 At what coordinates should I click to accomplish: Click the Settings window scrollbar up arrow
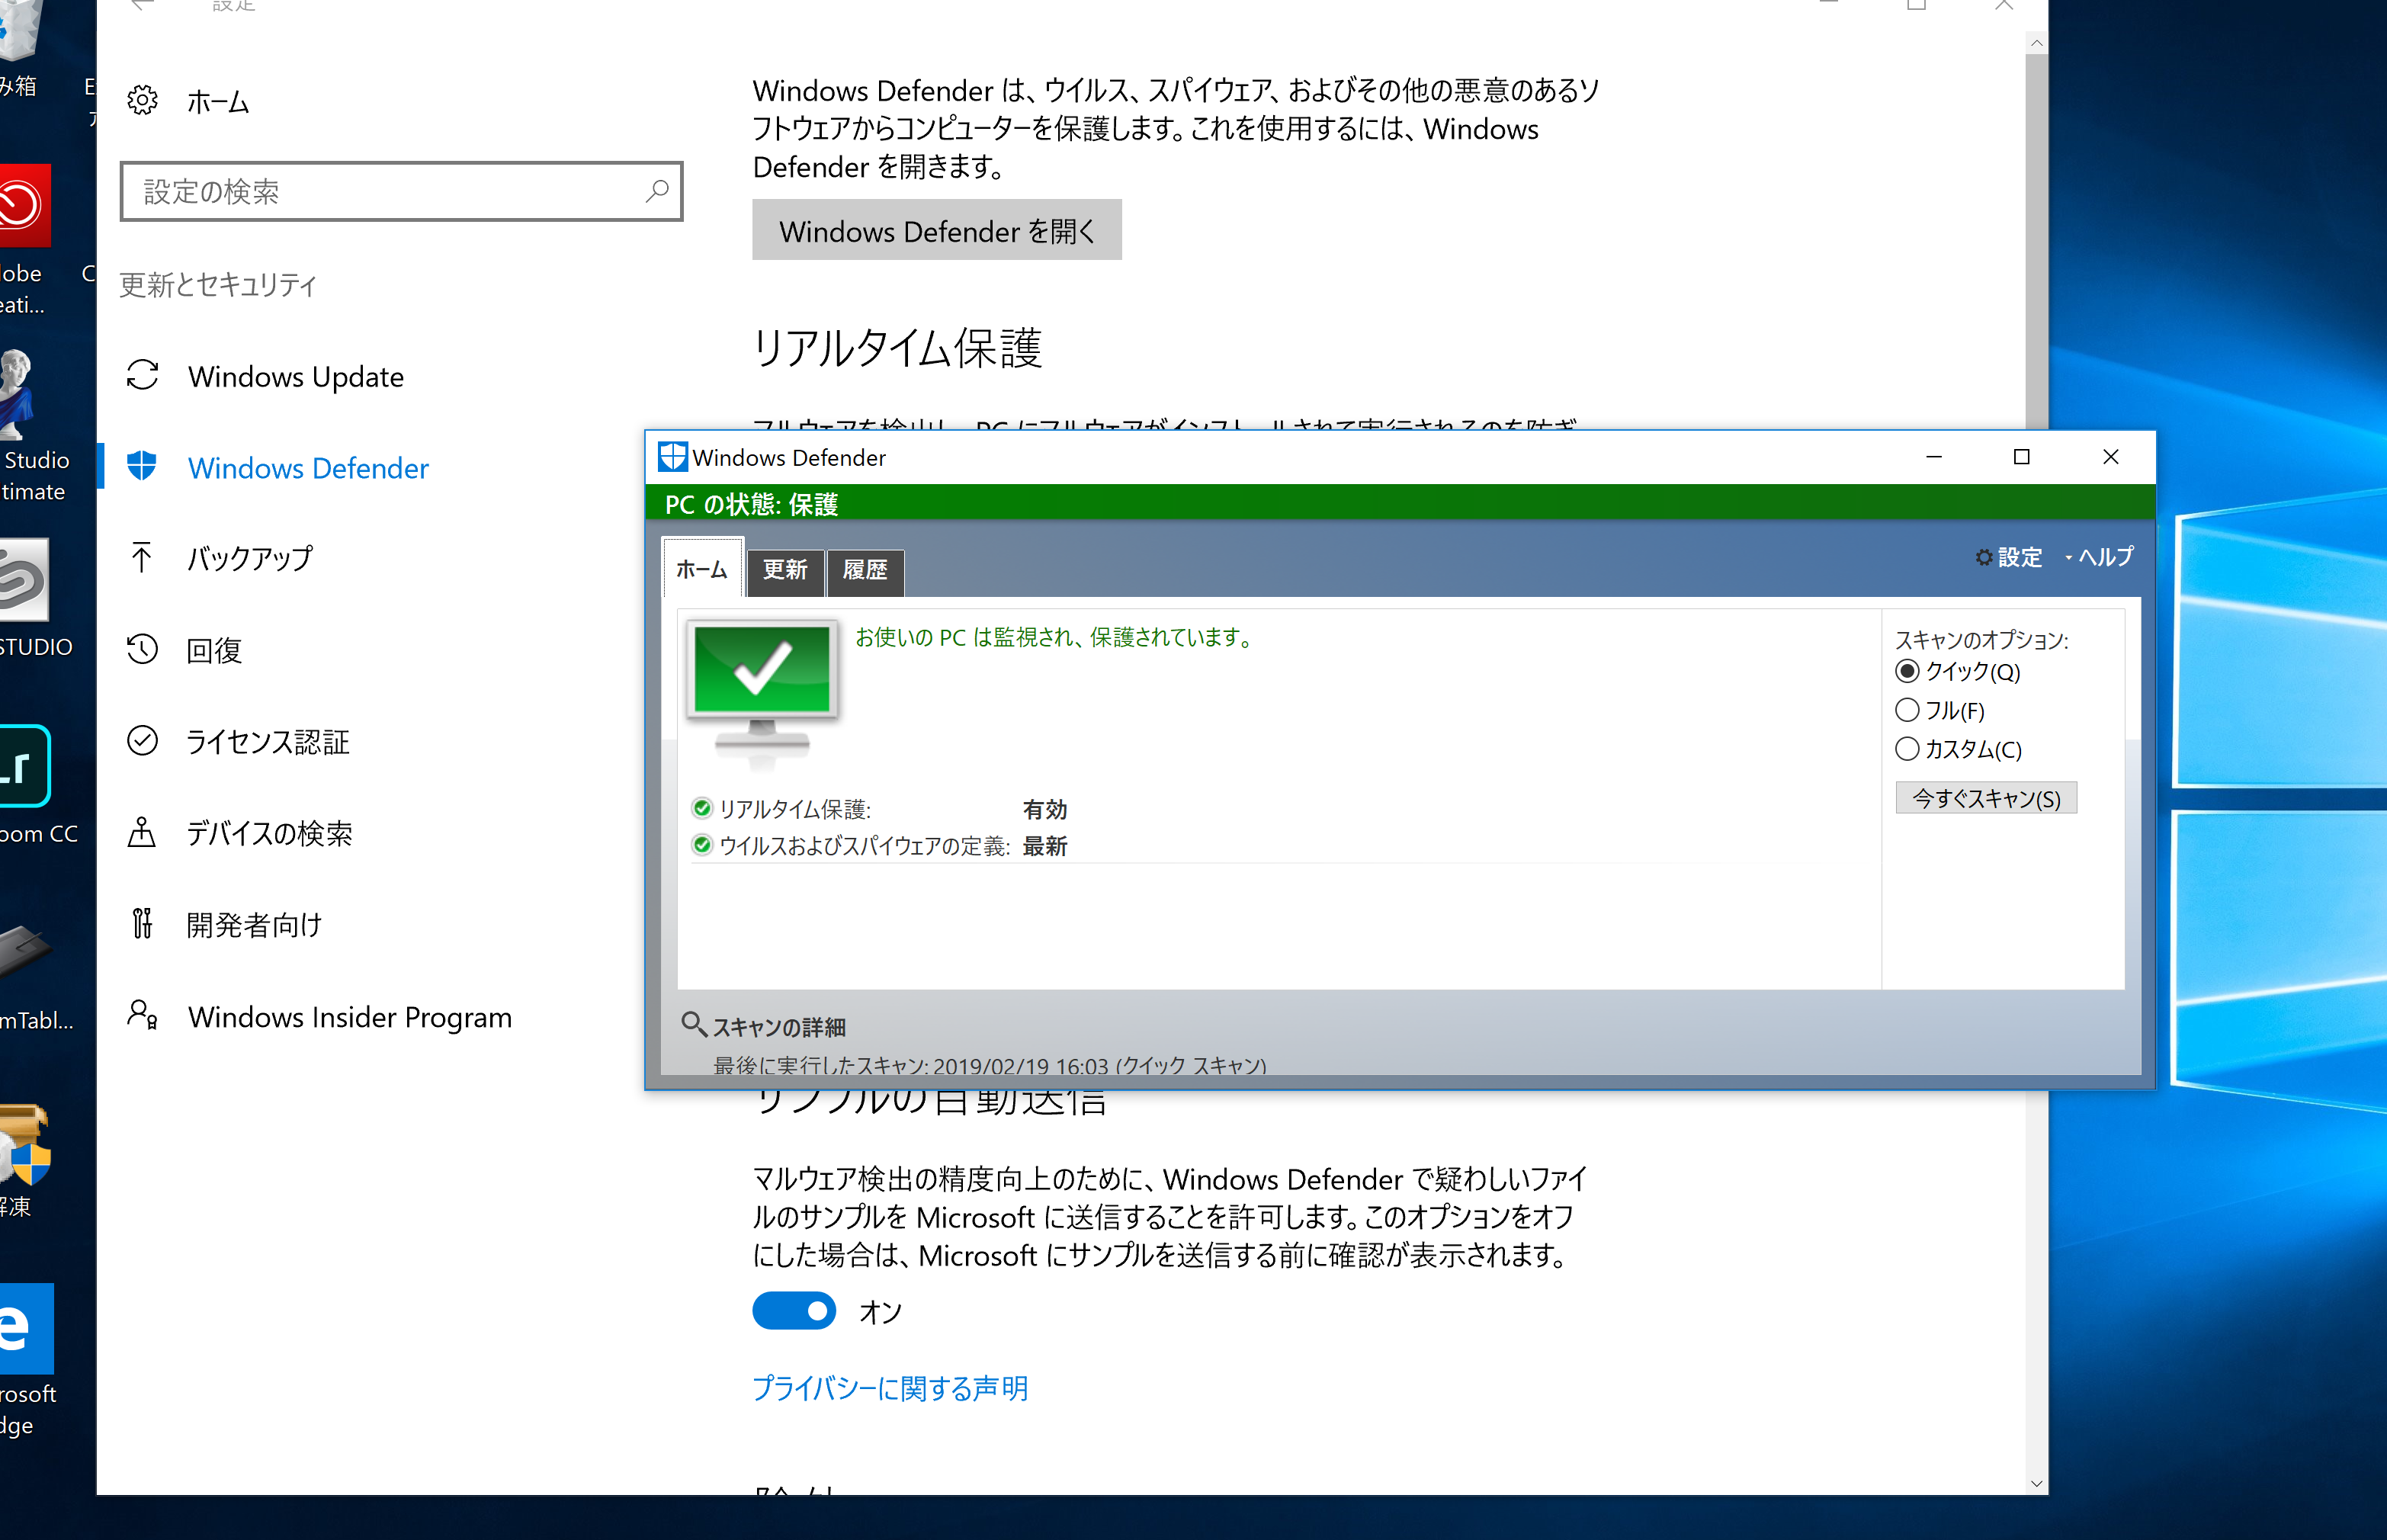coord(2036,43)
